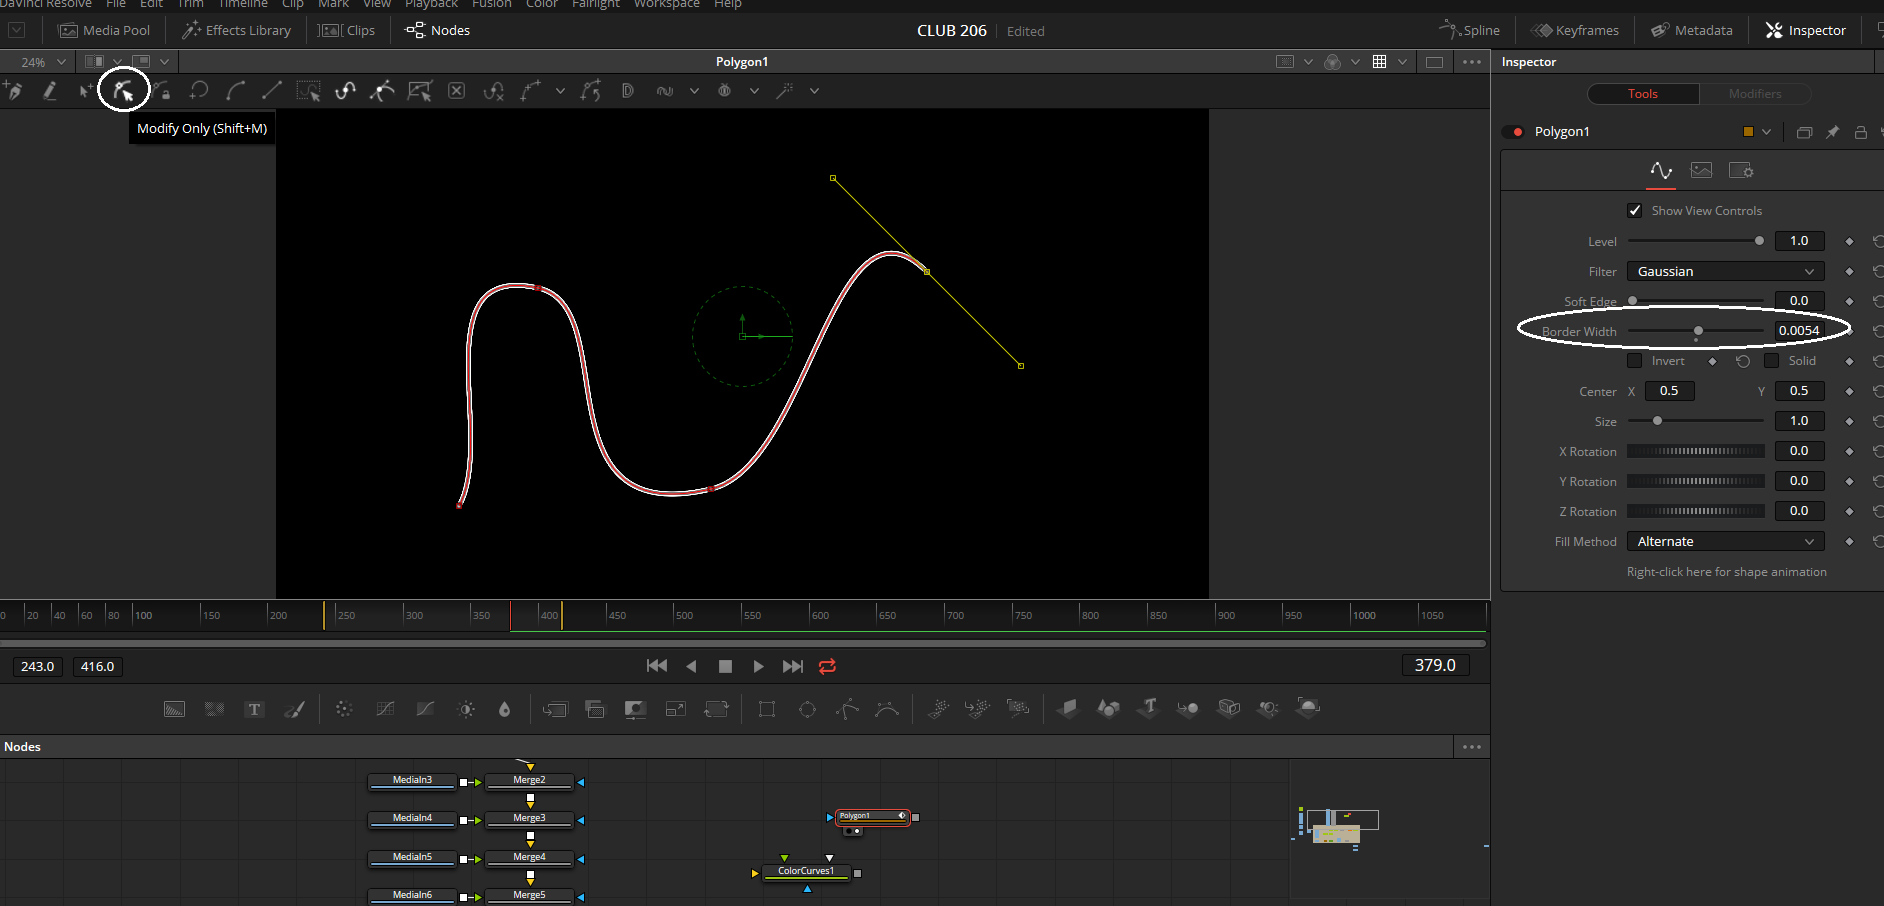Click the Border Width slider handle
Image resolution: width=1884 pixels, height=906 pixels.
tap(1698, 331)
